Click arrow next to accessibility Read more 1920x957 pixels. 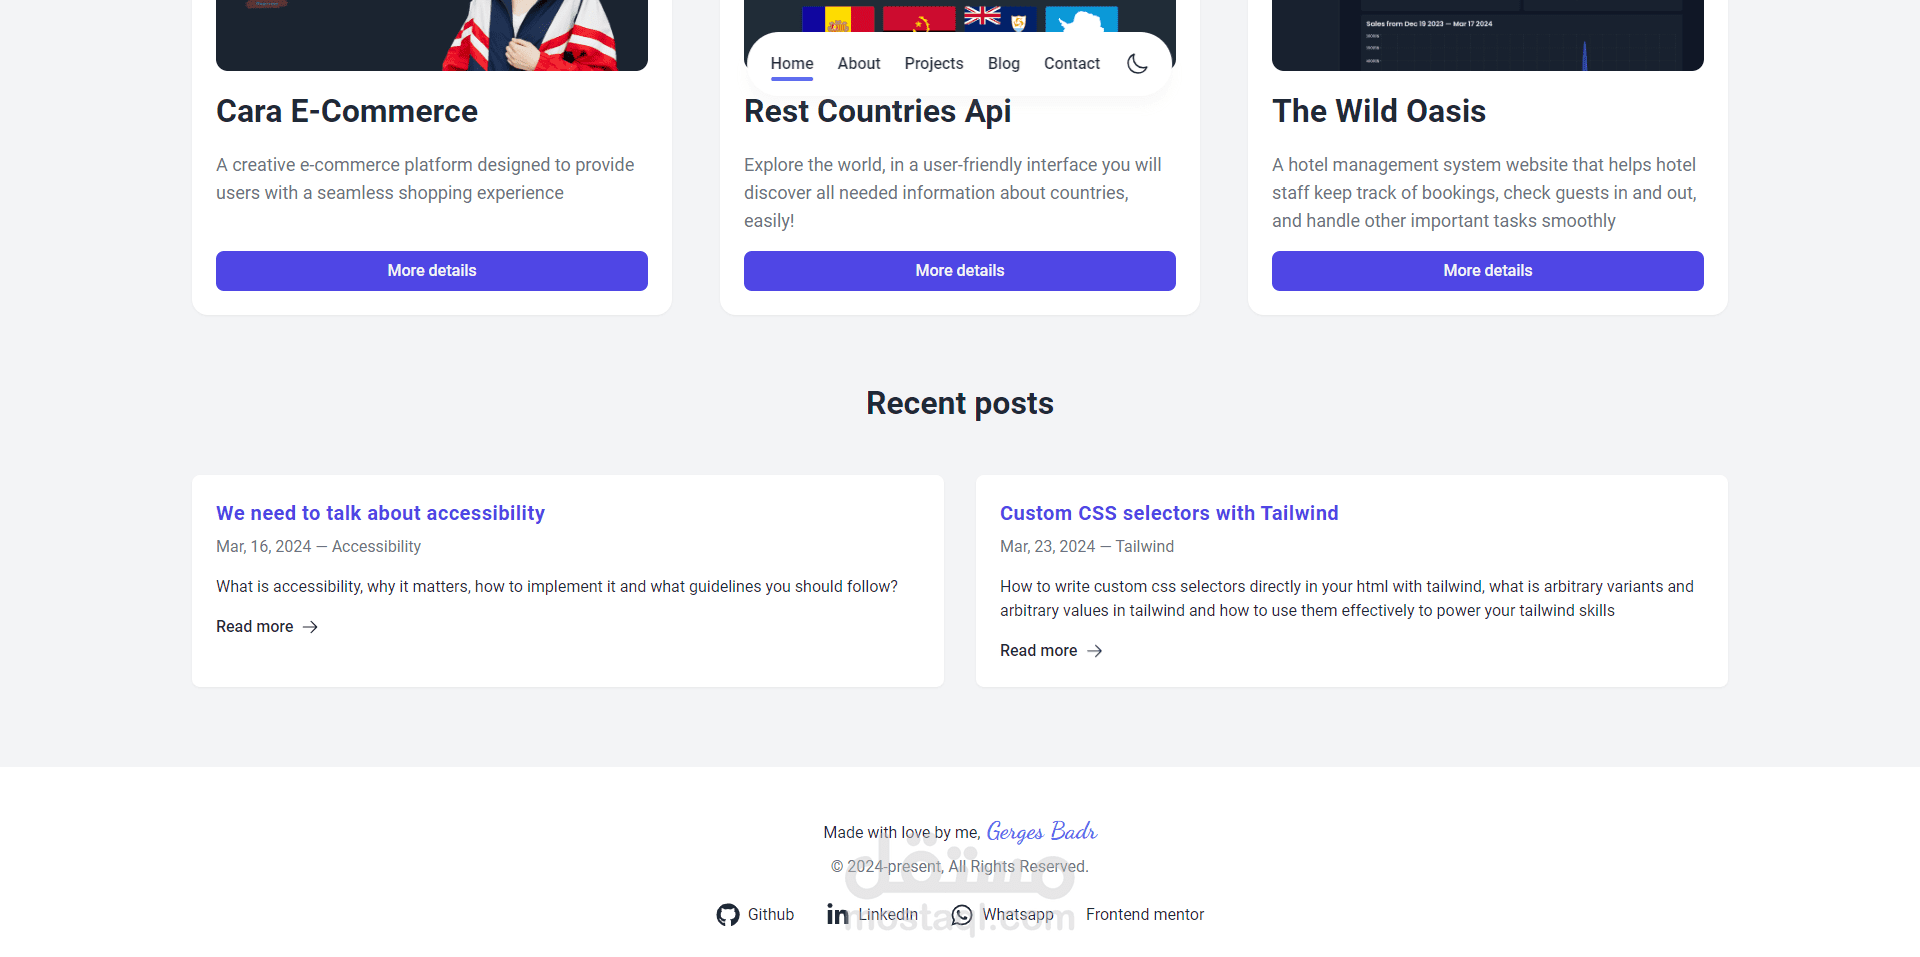point(311,627)
